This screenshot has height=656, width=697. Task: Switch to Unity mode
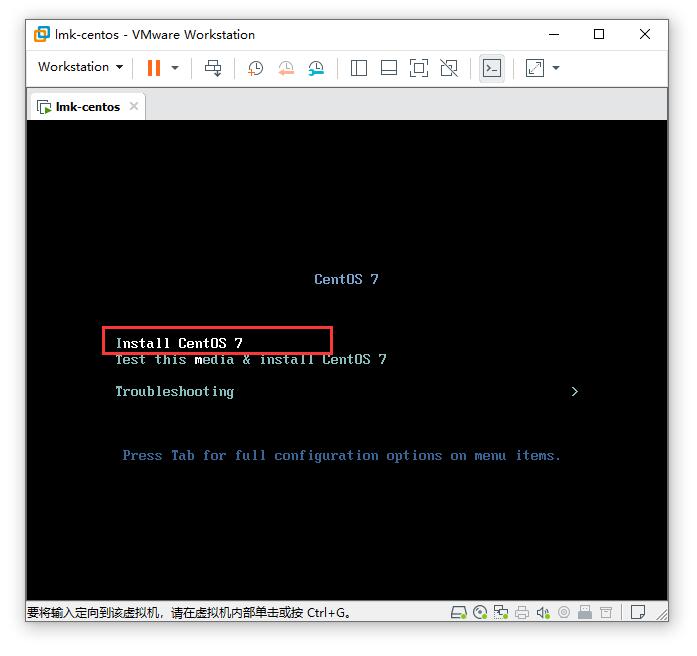click(449, 68)
